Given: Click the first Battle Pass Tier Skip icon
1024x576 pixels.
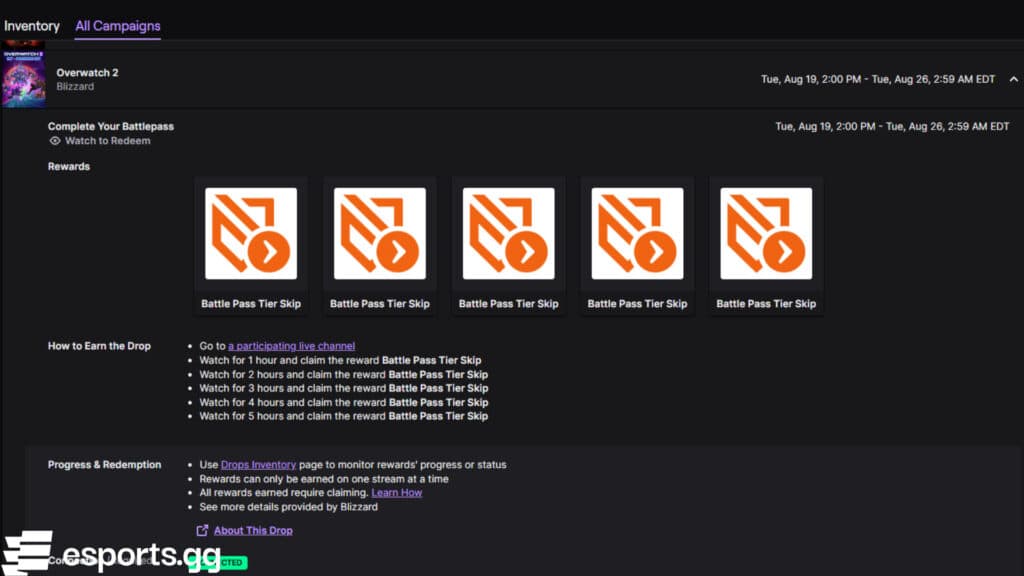Looking at the screenshot, I should click(x=251, y=234).
